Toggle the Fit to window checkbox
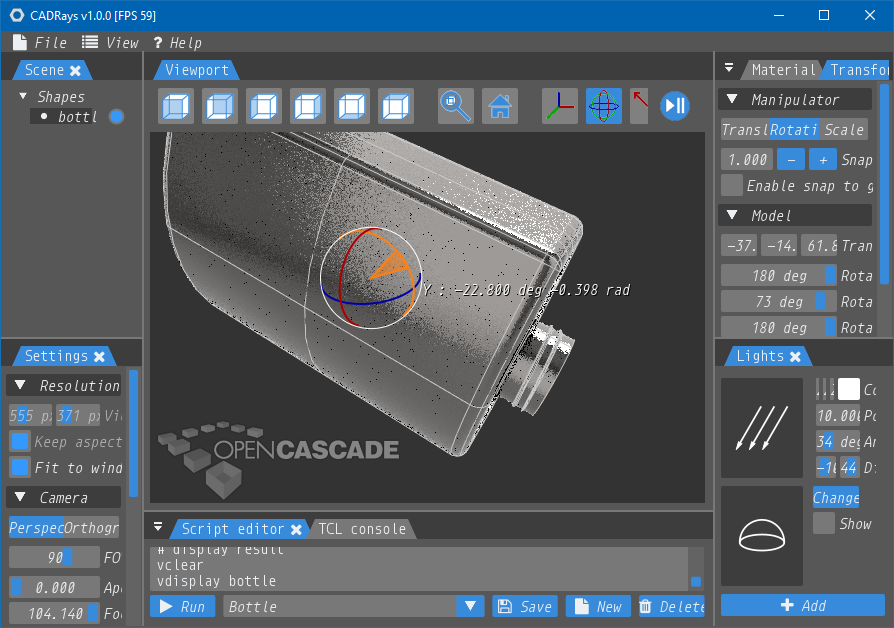 pyautogui.click(x=20, y=467)
